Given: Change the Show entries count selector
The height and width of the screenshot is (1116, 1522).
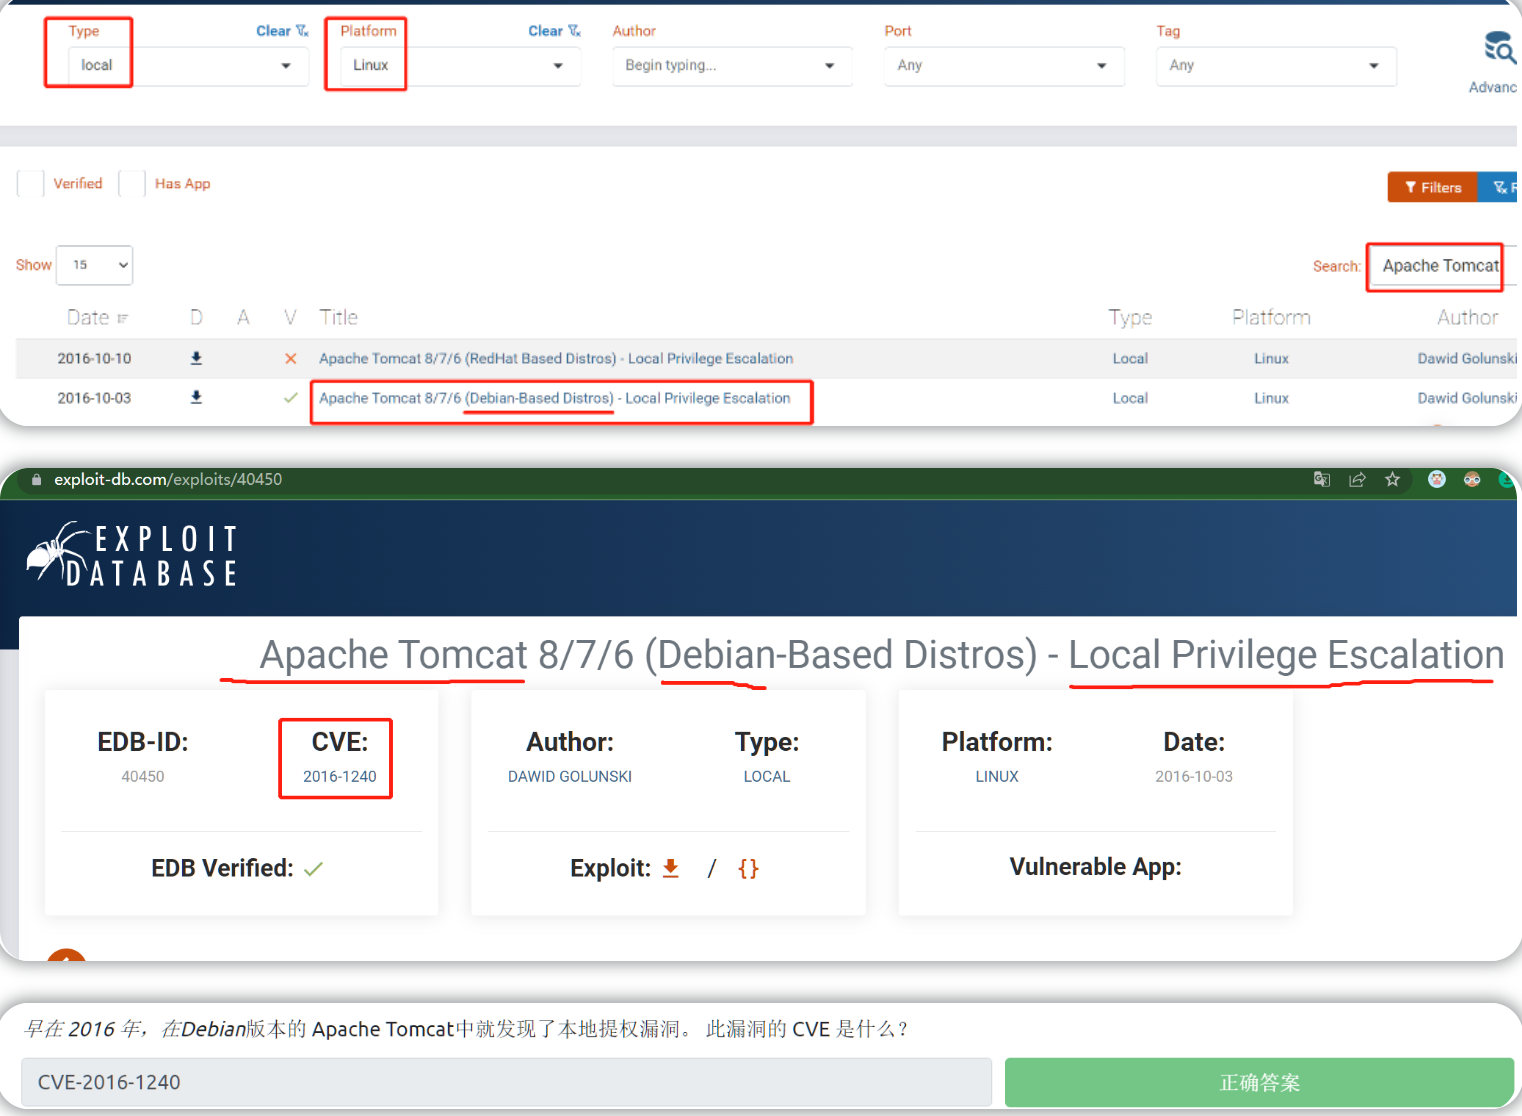Looking at the screenshot, I should (94, 265).
